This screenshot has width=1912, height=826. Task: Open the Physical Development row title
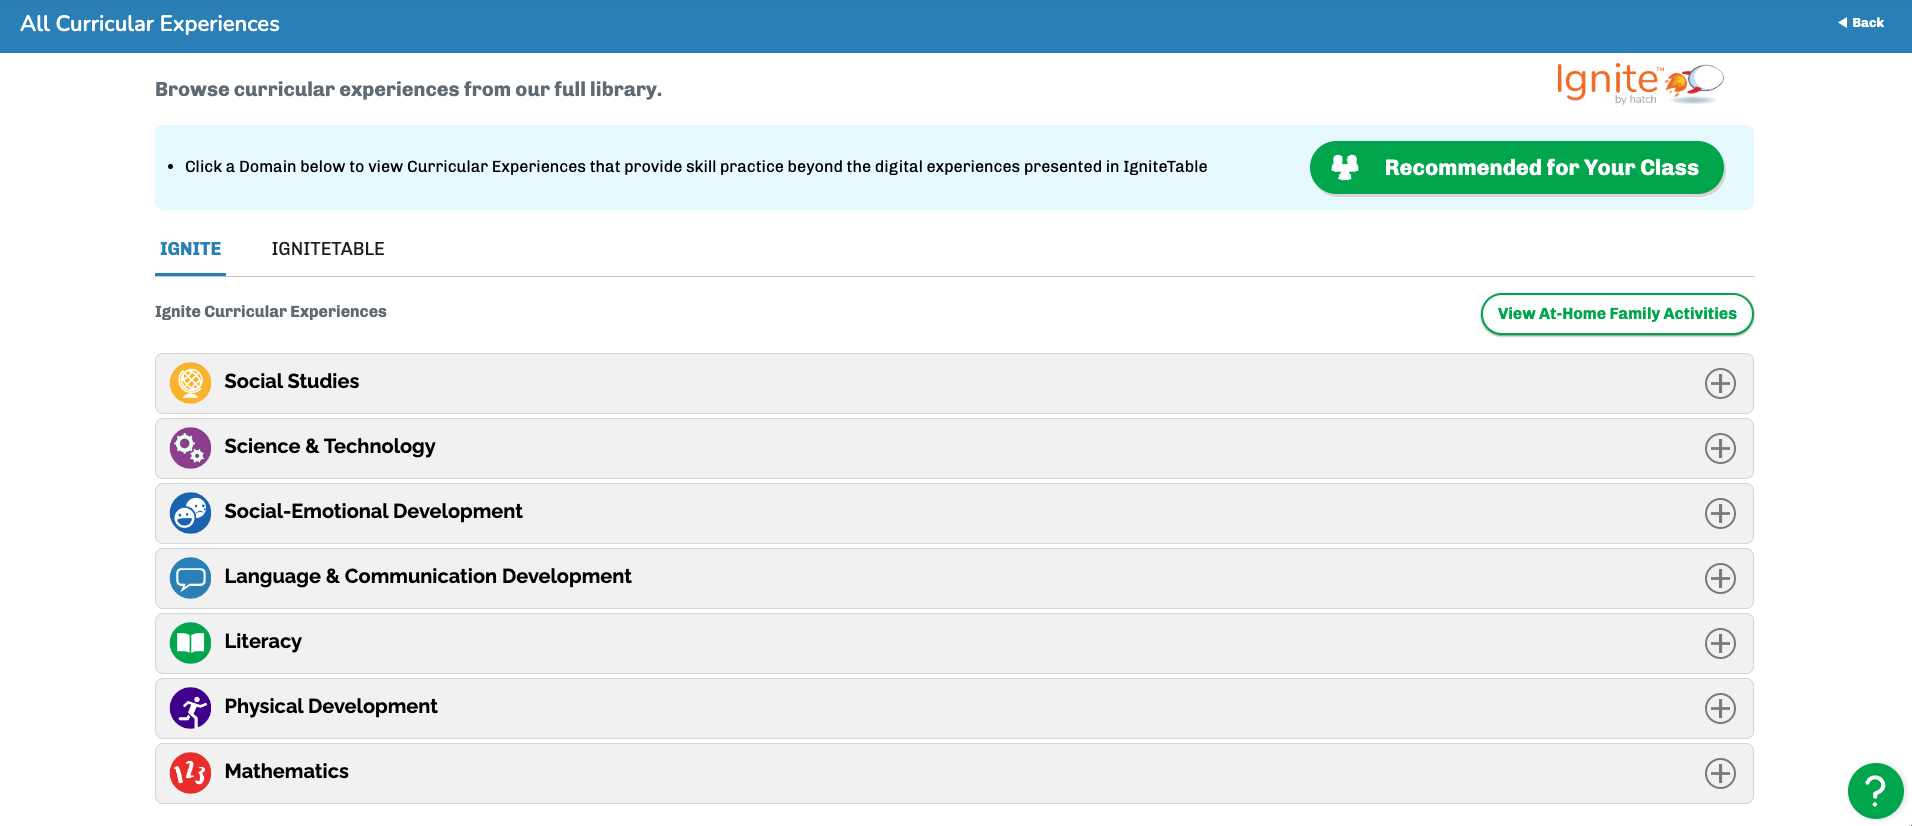(331, 706)
